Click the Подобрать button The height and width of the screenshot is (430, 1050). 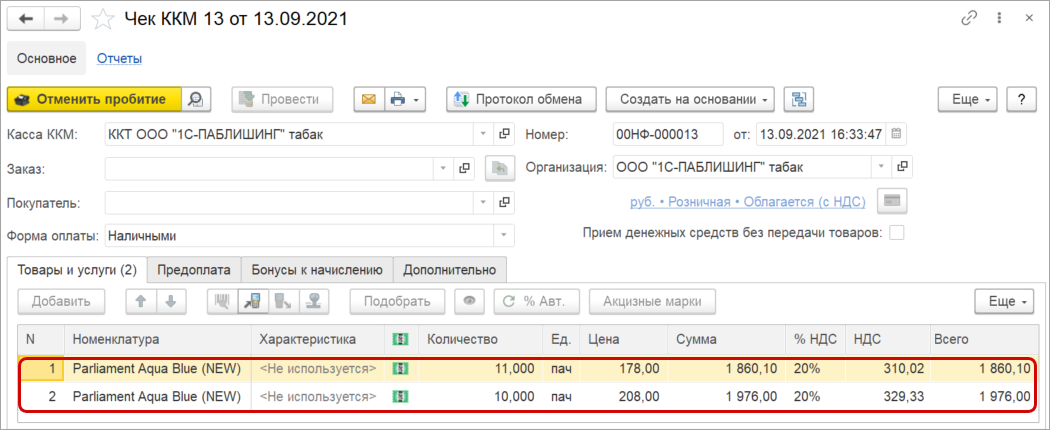pos(397,301)
